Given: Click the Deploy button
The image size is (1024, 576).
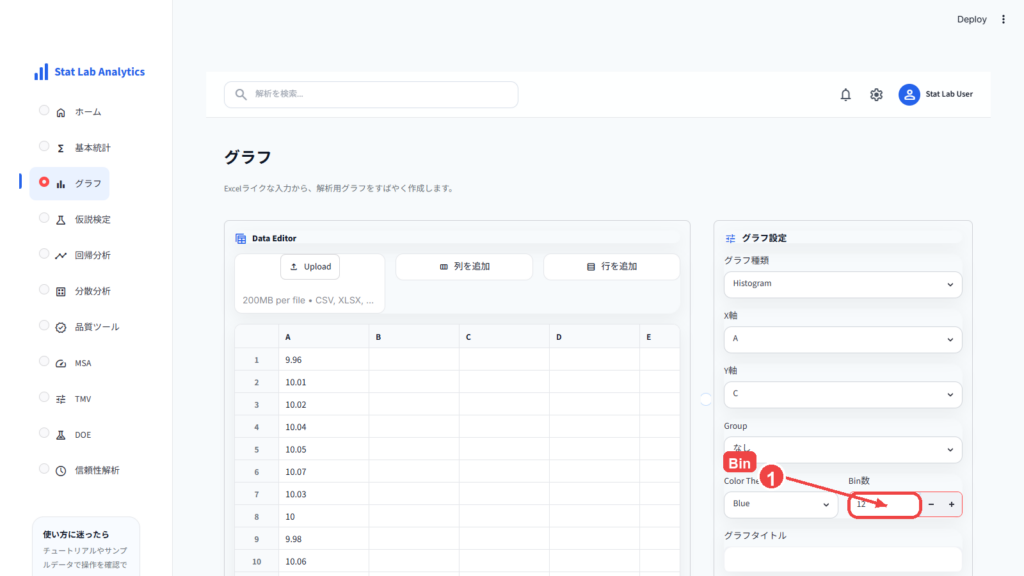Looking at the screenshot, I should tap(972, 20).
